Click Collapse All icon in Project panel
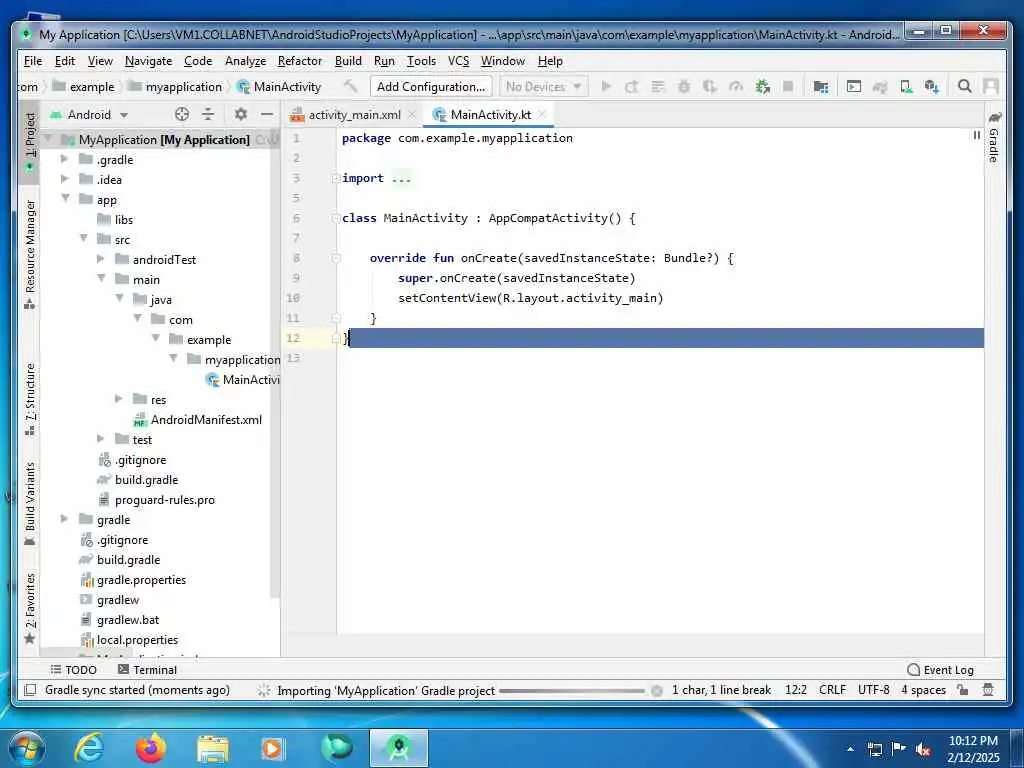Screen dimensions: 1024x768 (x=208, y=114)
